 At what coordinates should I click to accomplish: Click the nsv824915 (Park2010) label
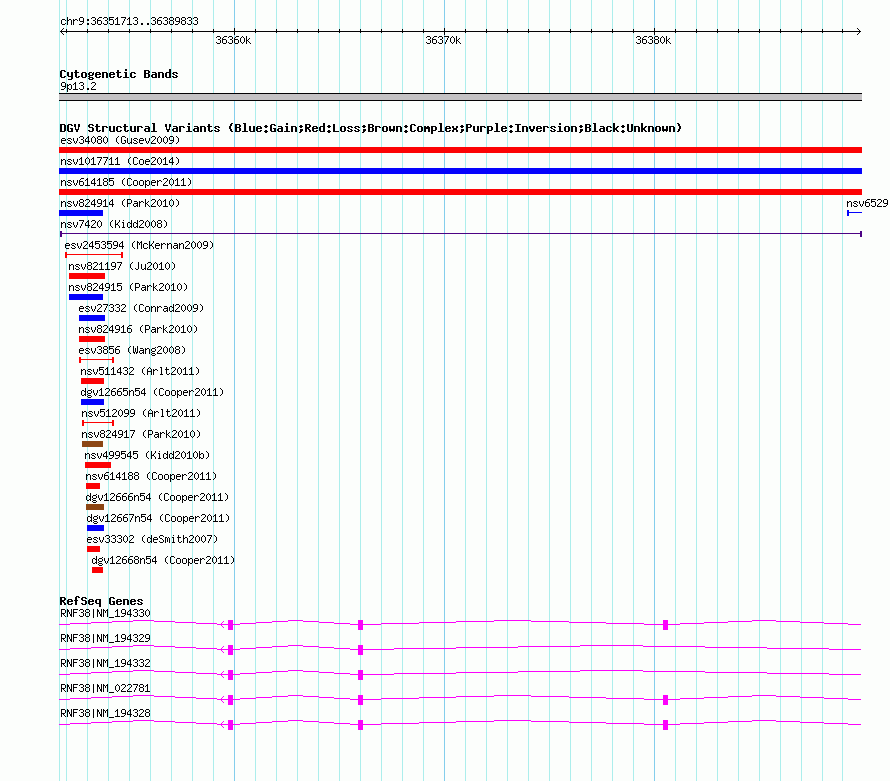[128, 287]
